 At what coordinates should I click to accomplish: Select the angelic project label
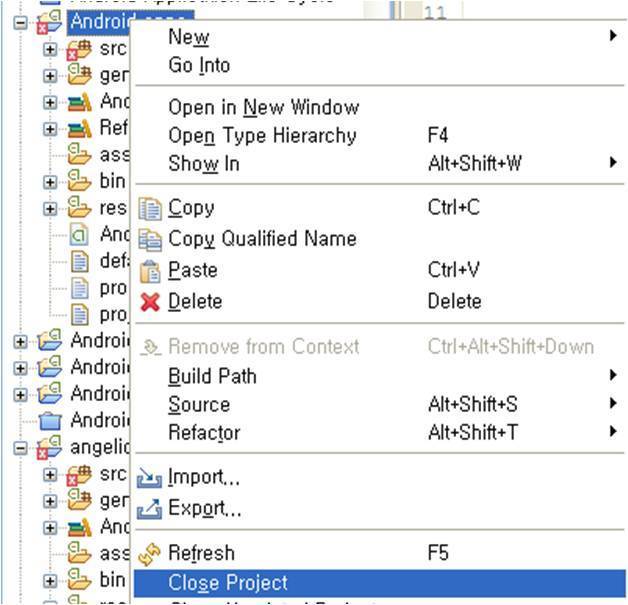click(100, 447)
